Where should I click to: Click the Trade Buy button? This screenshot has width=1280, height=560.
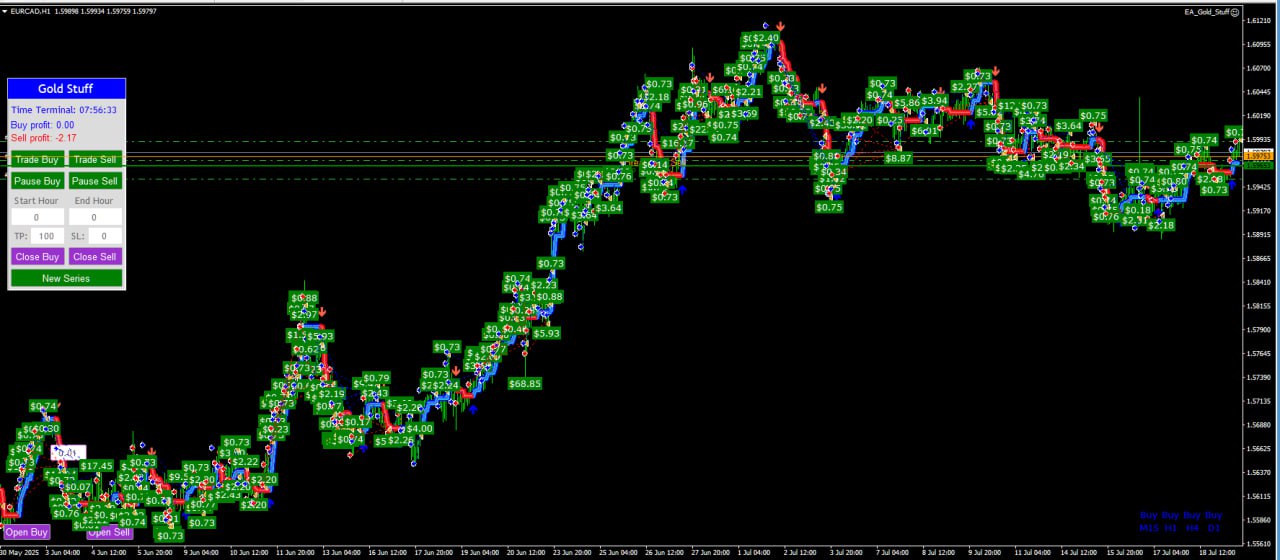pyautogui.click(x=37, y=159)
